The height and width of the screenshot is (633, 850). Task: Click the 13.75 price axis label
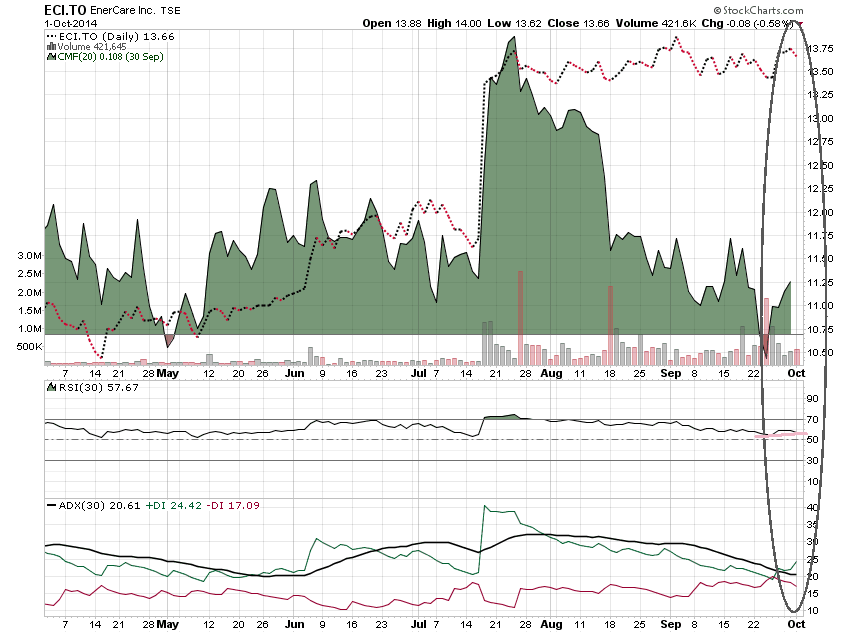820,49
